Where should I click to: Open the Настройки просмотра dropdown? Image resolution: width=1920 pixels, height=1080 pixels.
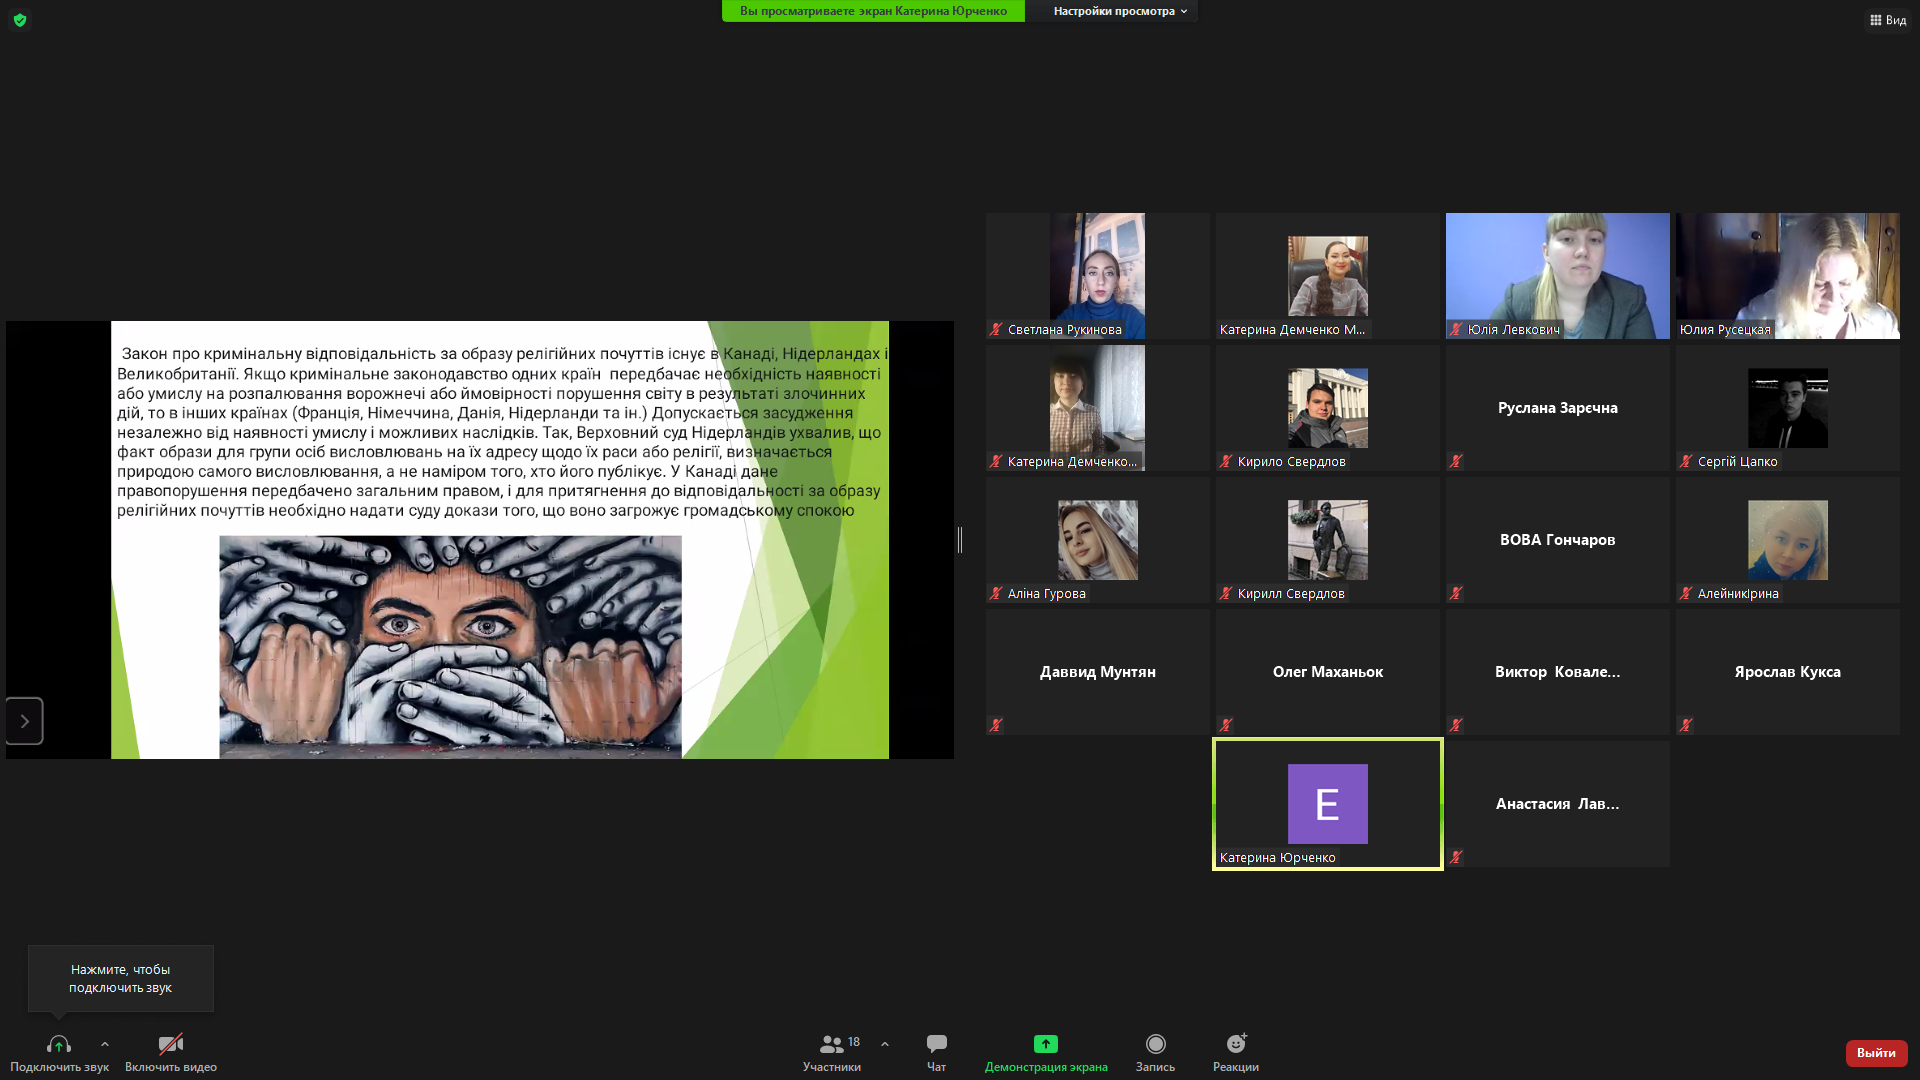tap(1119, 11)
